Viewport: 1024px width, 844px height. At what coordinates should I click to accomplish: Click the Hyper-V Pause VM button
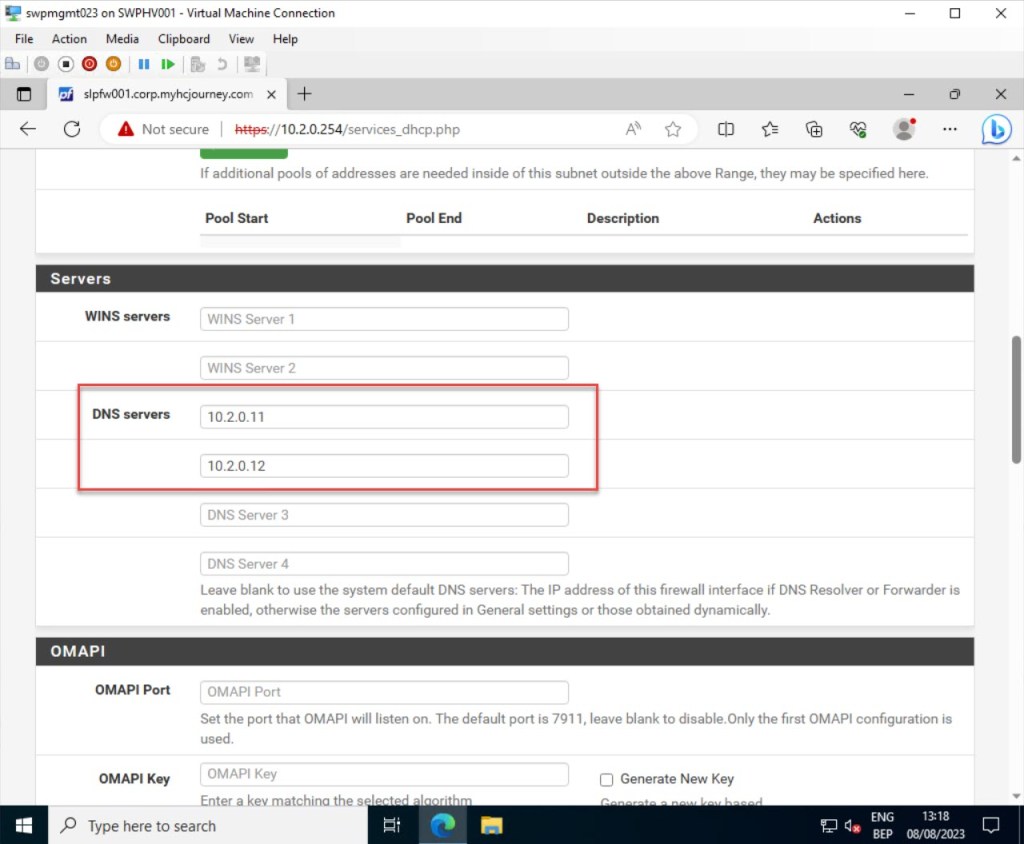coord(143,64)
